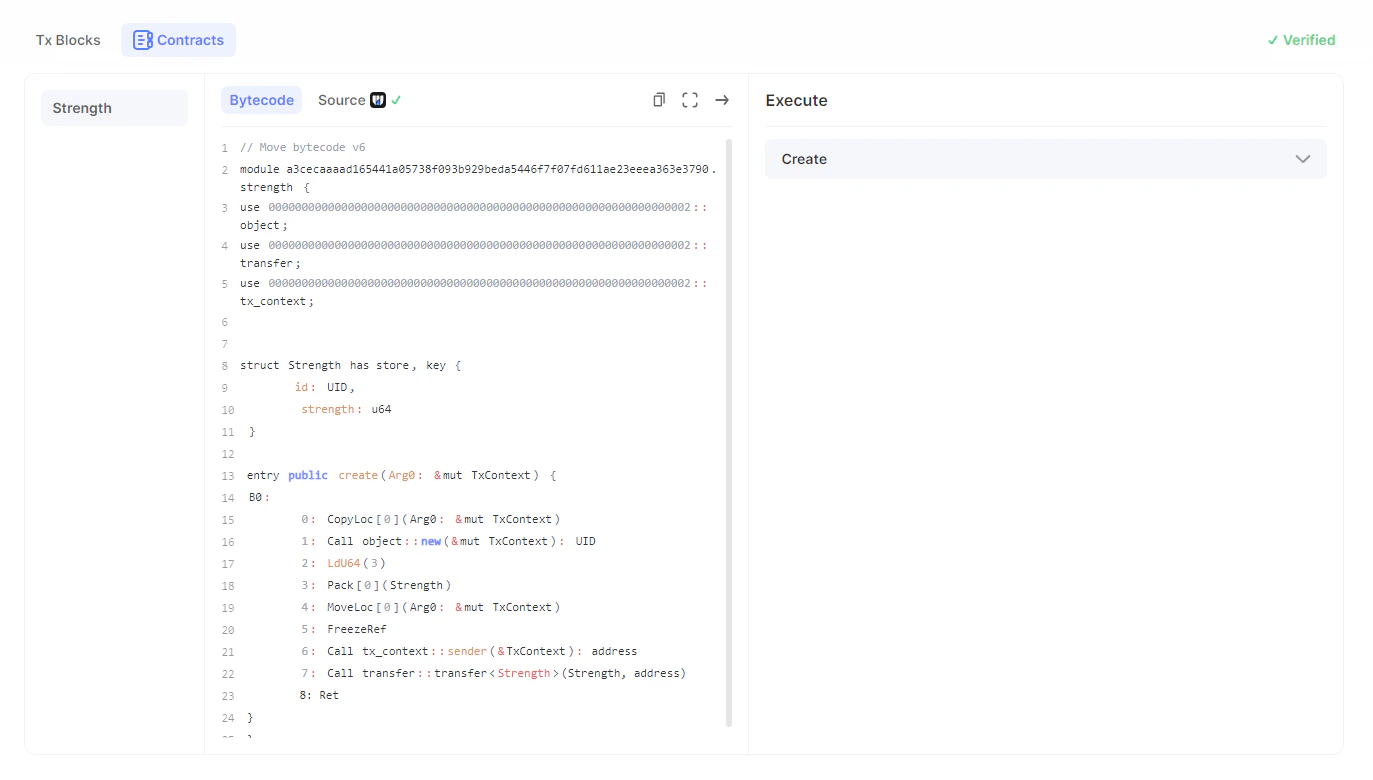
Task: Click the MoveLoc[0] instruction line
Action: click(430, 607)
